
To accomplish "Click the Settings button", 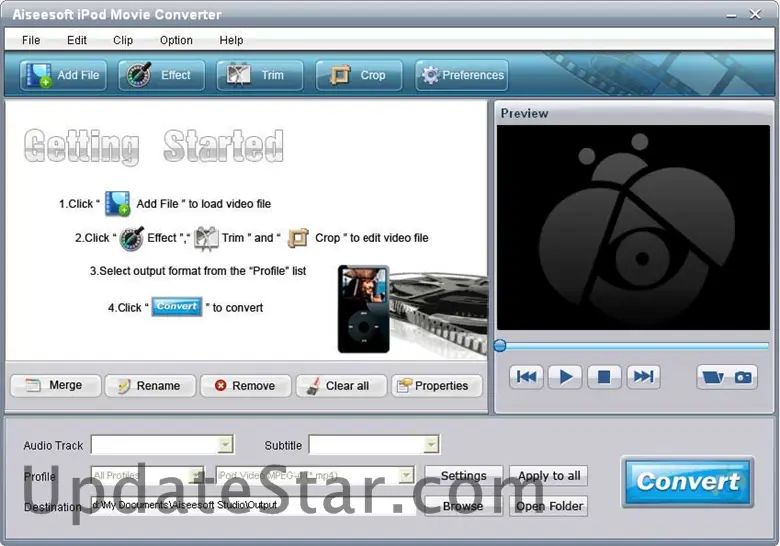I will (464, 476).
